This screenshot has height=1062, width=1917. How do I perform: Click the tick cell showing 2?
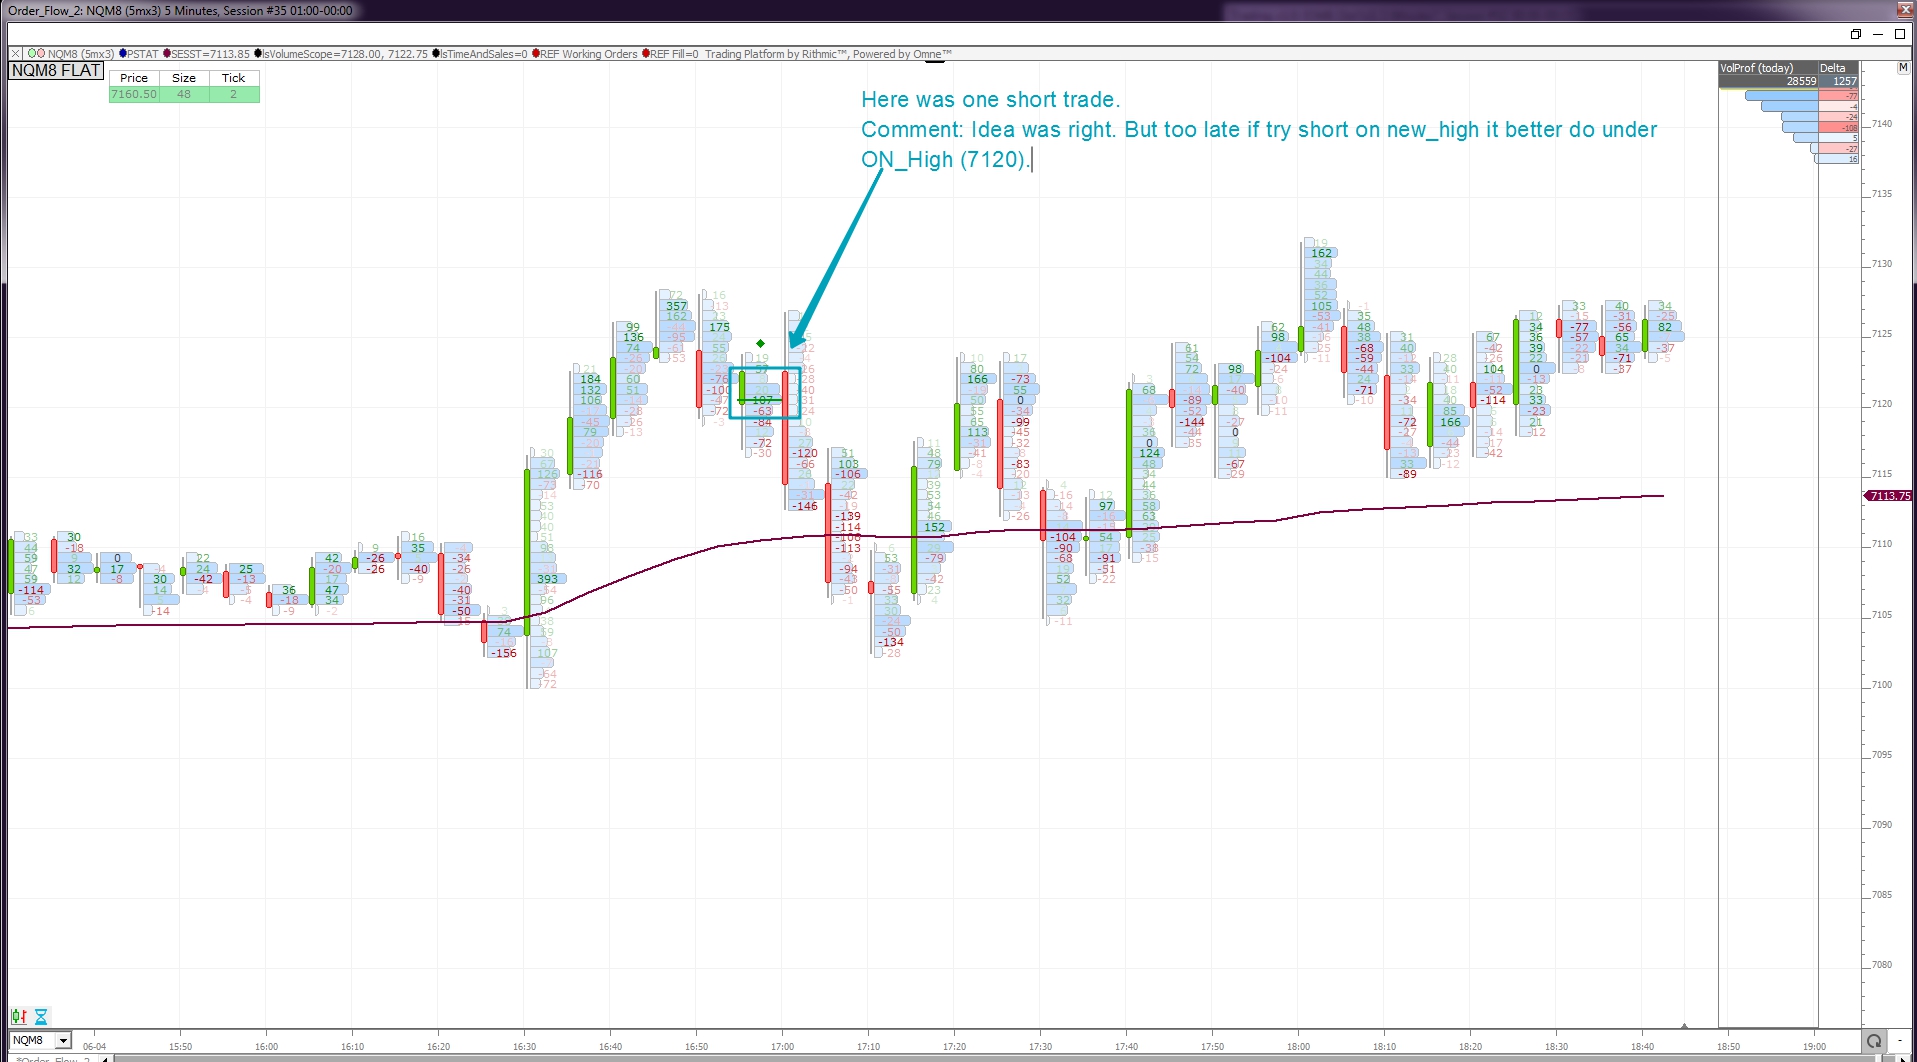[234, 94]
